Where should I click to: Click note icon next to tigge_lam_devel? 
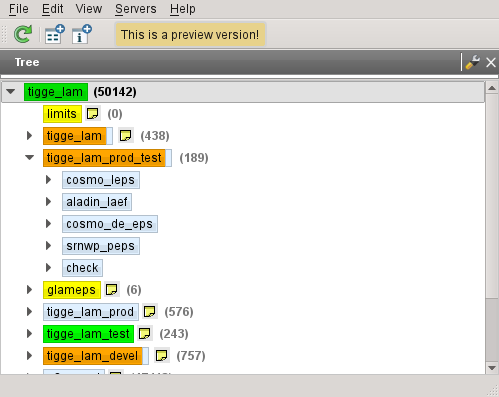pos(162,356)
